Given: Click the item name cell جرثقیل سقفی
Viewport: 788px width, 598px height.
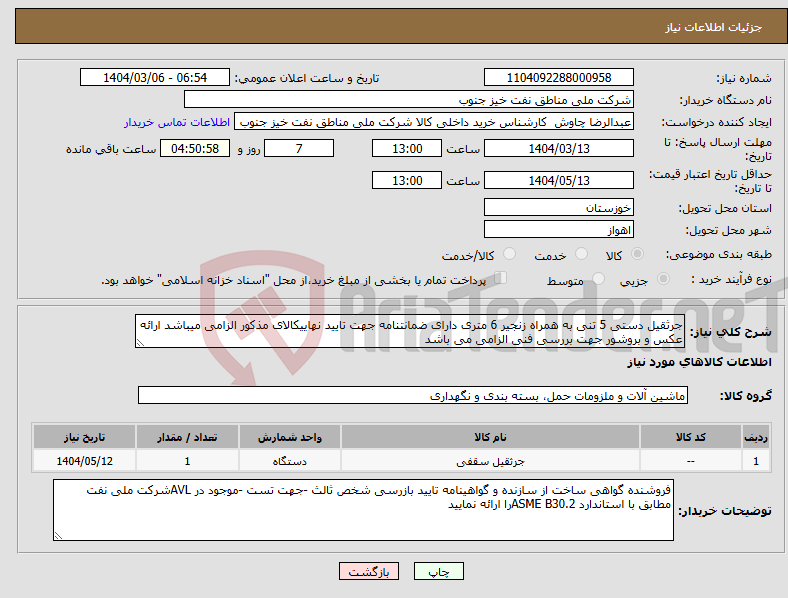Looking at the screenshot, I should (x=490, y=461).
